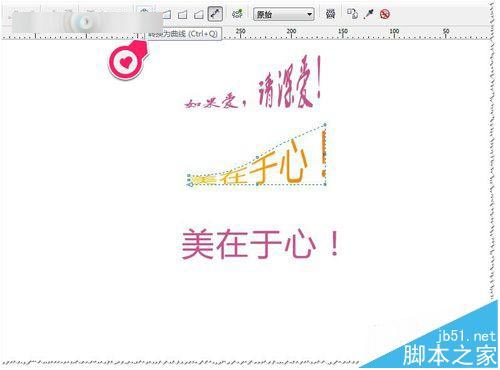Screen dimensions: 500x370
Task: Open the 原始 mapping mode dropdown
Action: pos(284,14)
